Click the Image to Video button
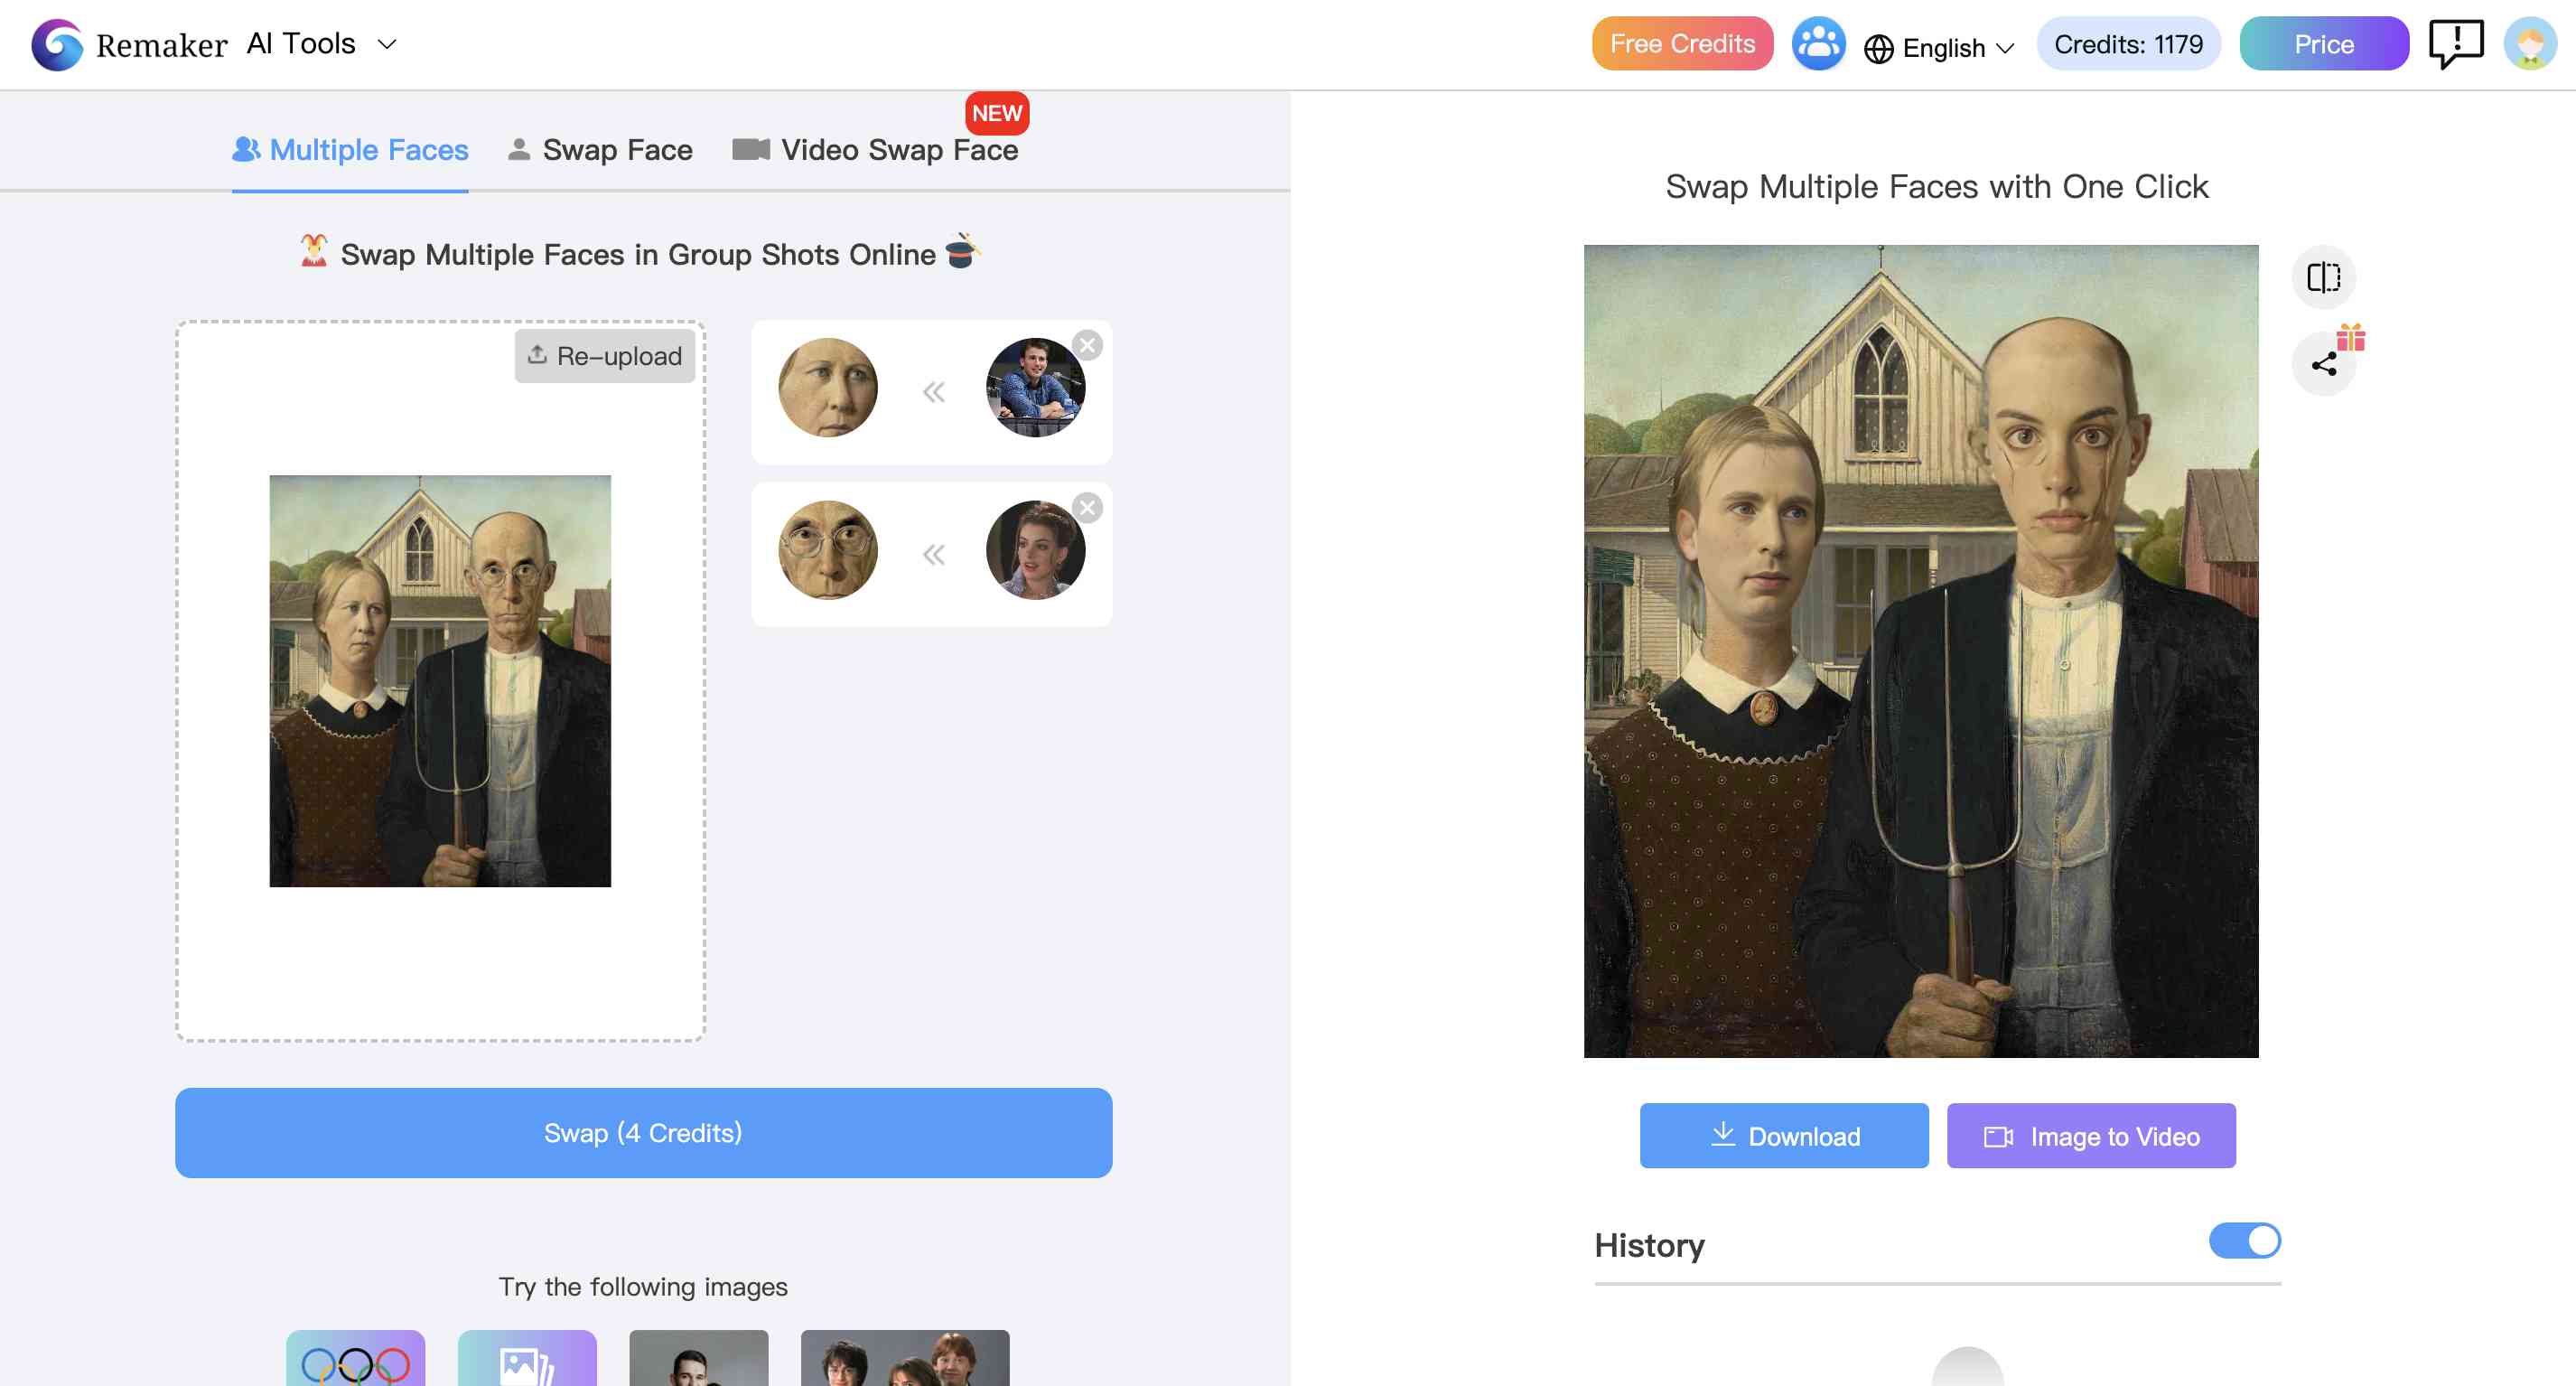This screenshot has height=1386, width=2576. click(x=2093, y=1135)
